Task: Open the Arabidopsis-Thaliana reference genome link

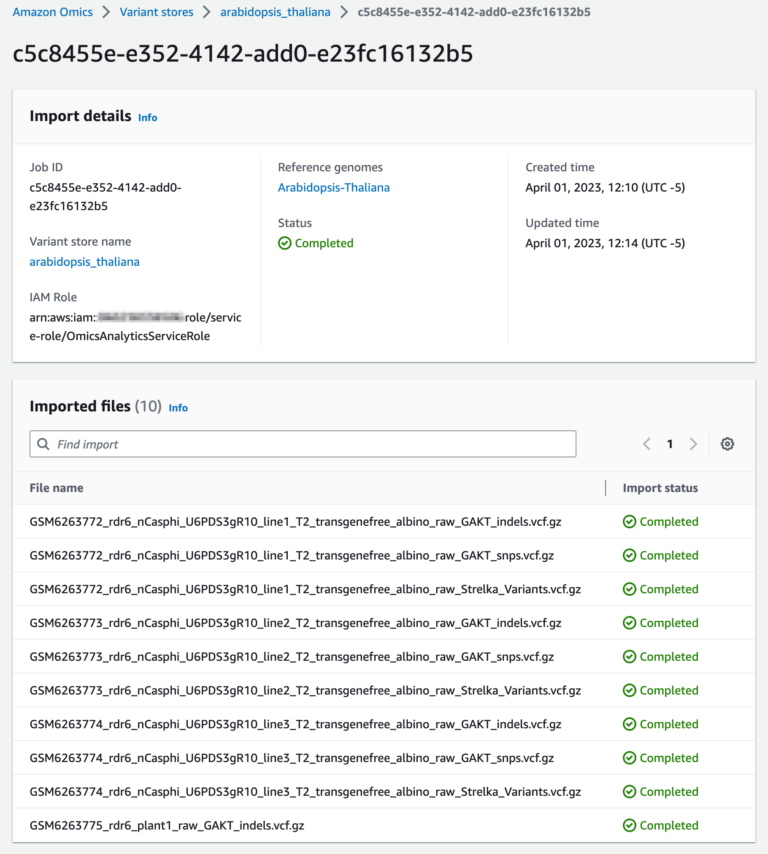Action: point(336,187)
